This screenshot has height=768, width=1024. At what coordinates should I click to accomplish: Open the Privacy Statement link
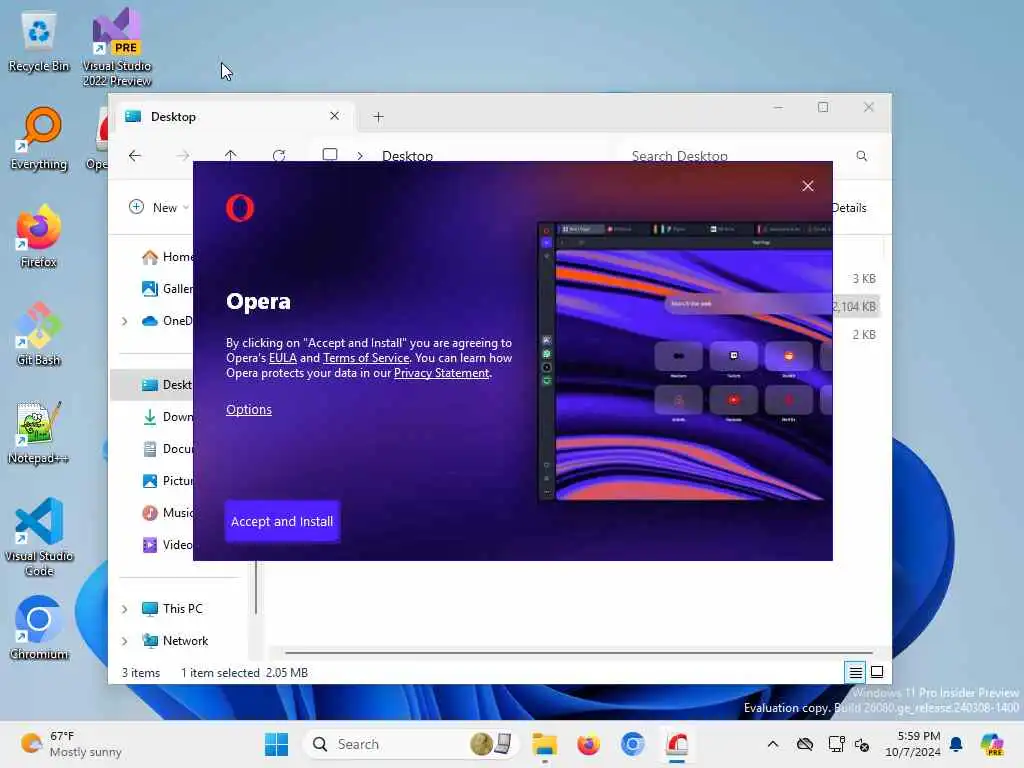[x=441, y=373]
